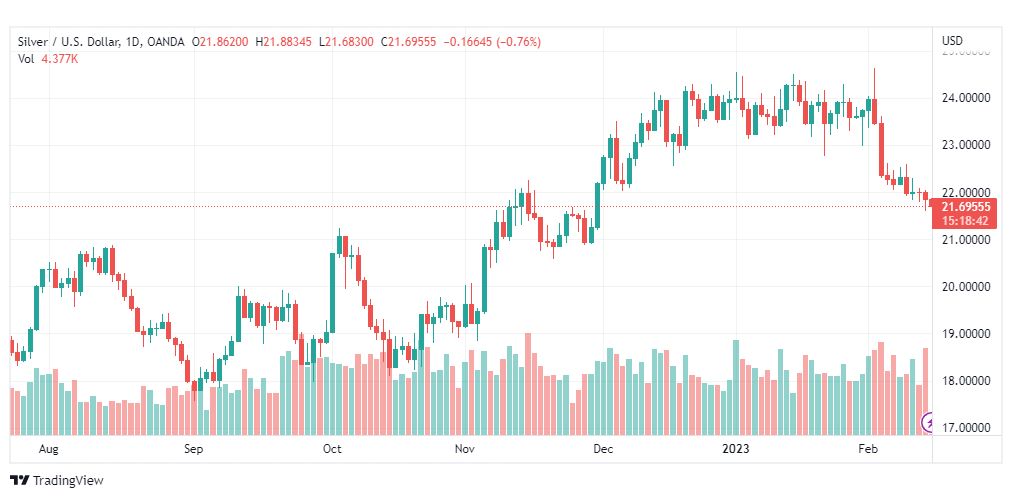Click the -0.16645 (-0.76%) change value
Viewport: 1012px width, 498px height.
tap(491, 42)
